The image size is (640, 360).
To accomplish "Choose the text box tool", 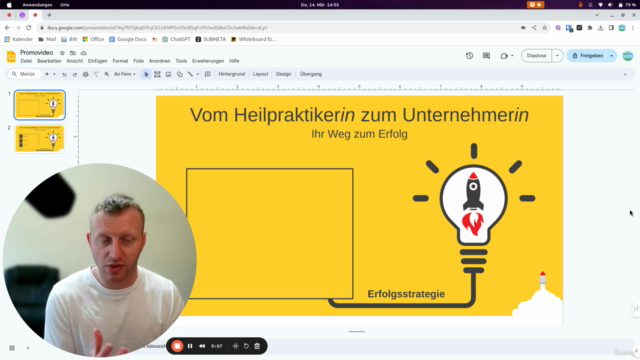I will [x=157, y=74].
